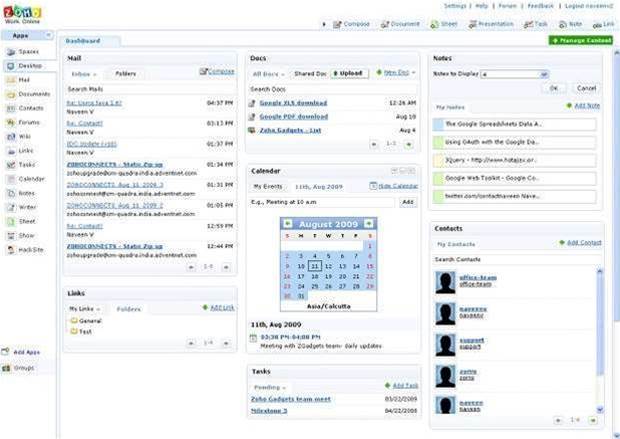
Task: Open Zoho Gadgets team meet task
Action: pyautogui.click(x=291, y=399)
